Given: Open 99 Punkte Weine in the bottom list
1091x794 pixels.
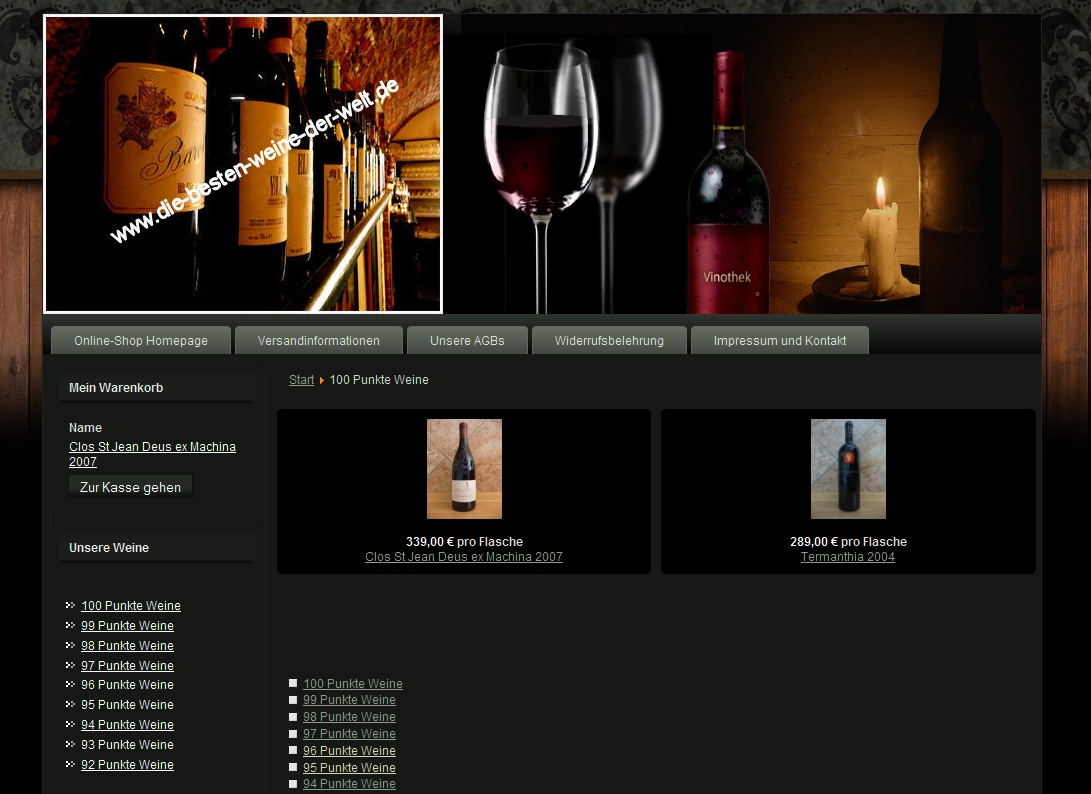Looking at the screenshot, I should coord(349,700).
